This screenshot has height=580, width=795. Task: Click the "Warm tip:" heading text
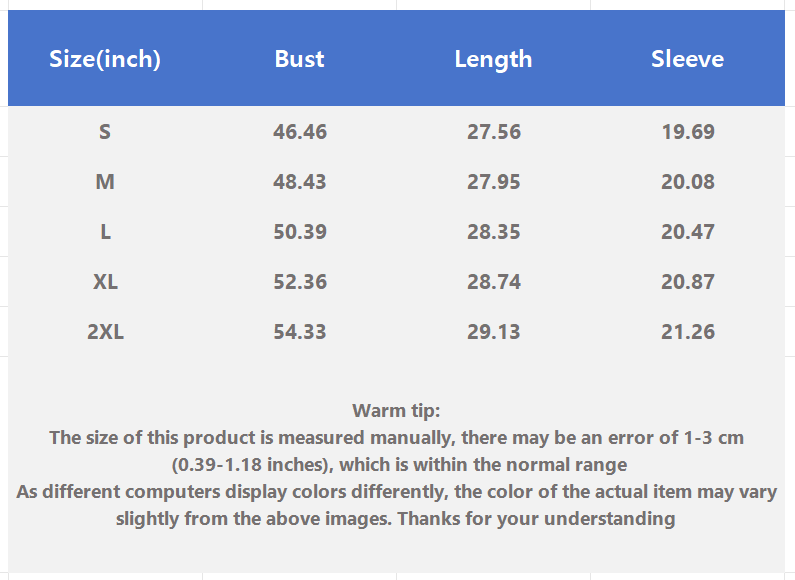coord(396,410)
